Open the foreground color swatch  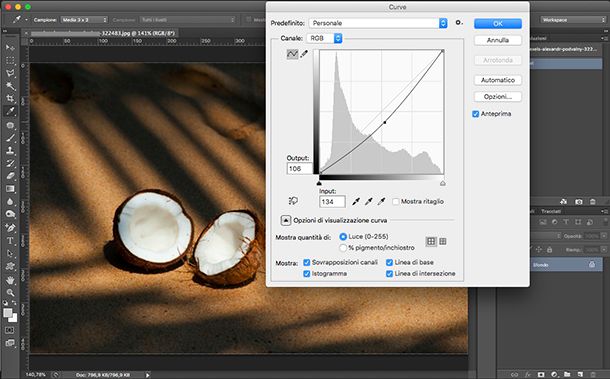(x=7, y=313)
